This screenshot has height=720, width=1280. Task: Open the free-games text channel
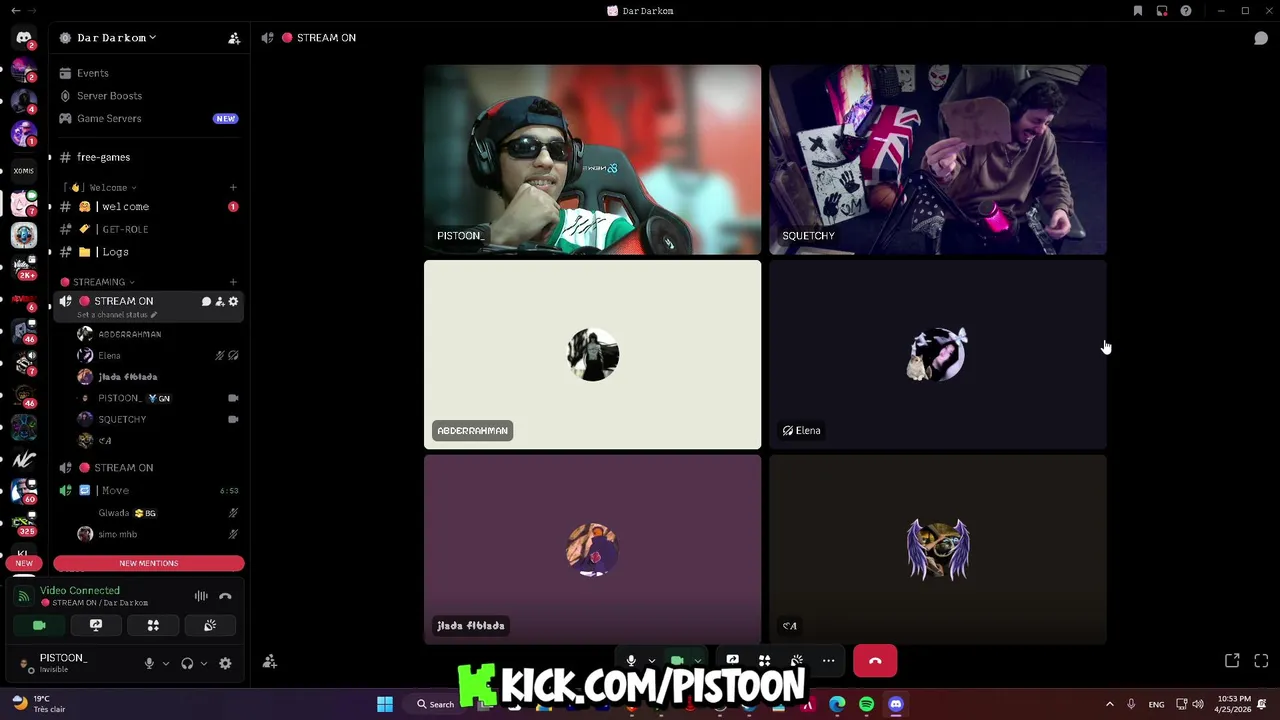pyautogui.click(x=103, y=157)
